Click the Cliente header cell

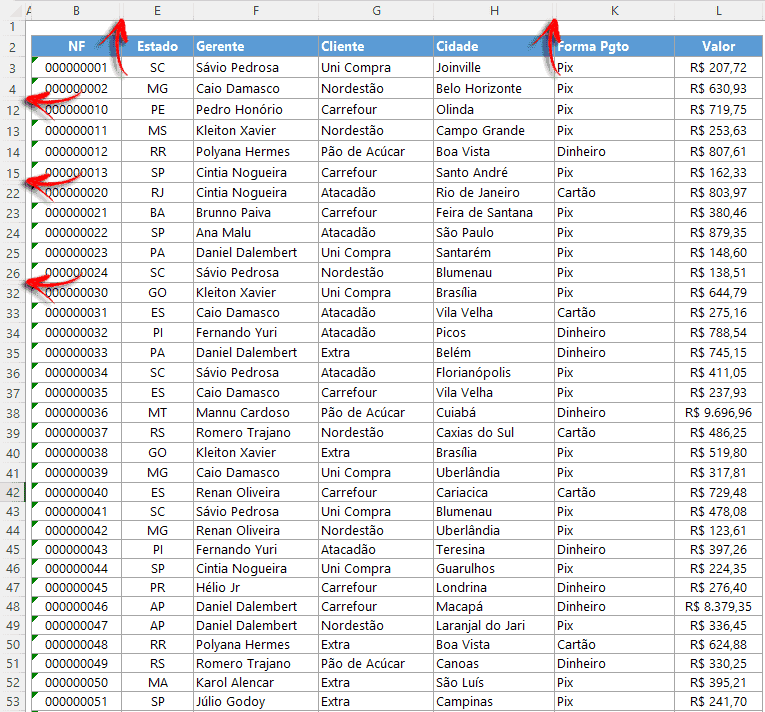click(376, 46)
